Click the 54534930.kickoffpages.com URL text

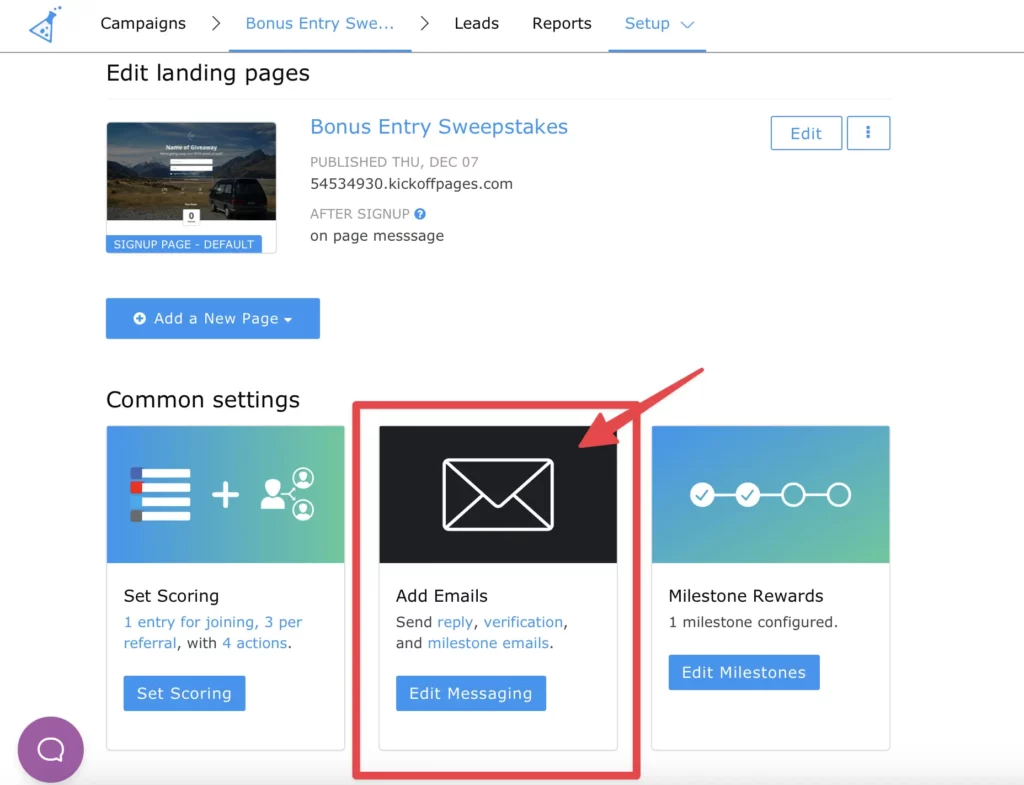(411, 184)
